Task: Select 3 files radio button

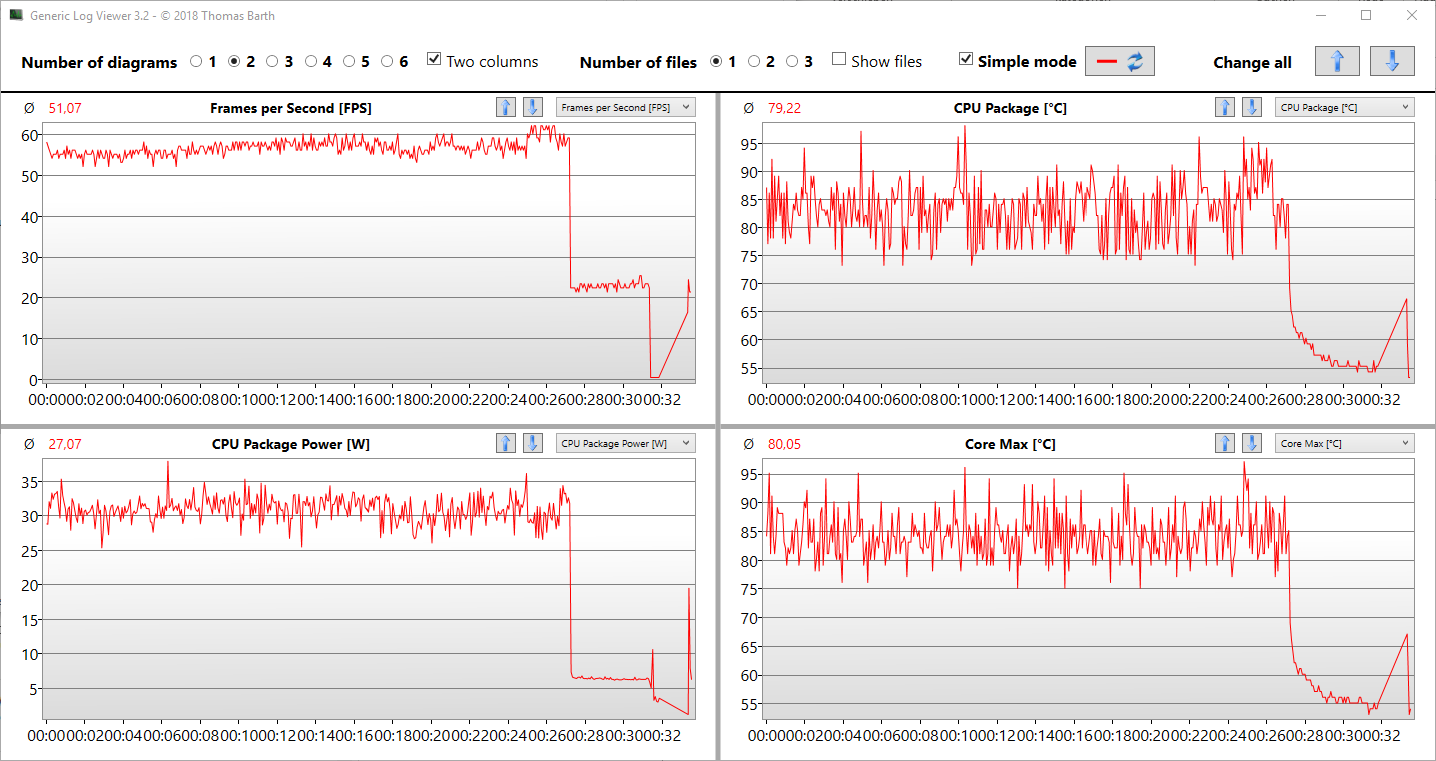Action: pos(792,62)
